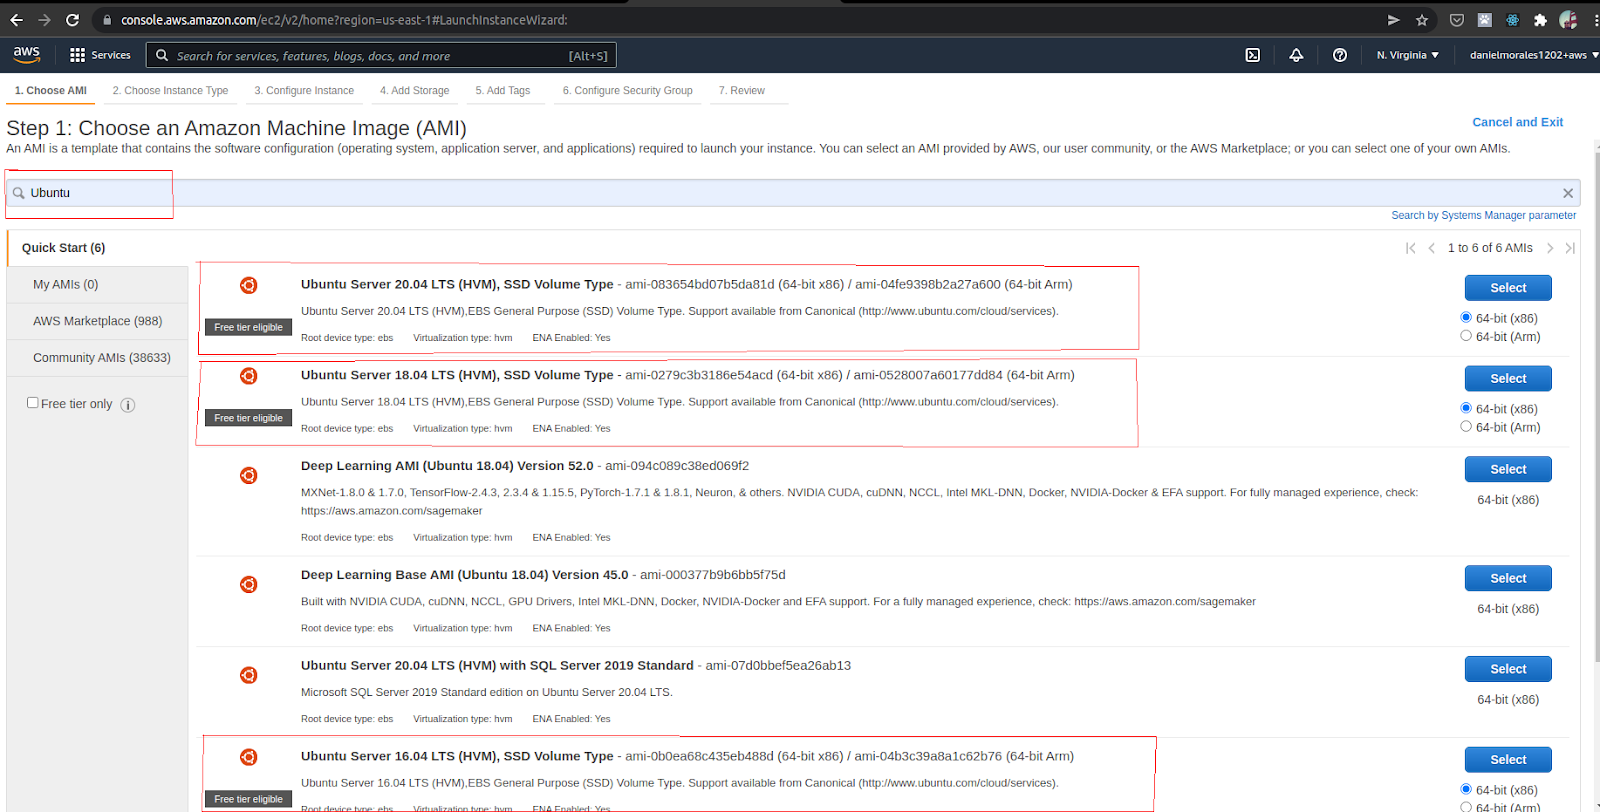Select Deep Learning AMI (Ubuntu 18.04) Version 52.0

[x=1508, y=469]
